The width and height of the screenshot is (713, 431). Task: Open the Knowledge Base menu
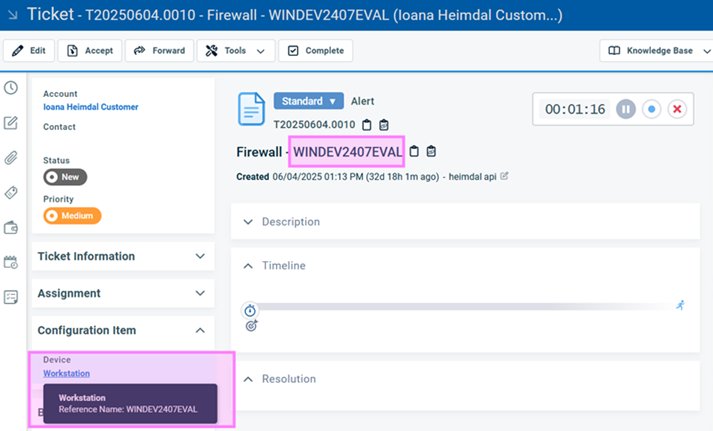coord(658,50)
